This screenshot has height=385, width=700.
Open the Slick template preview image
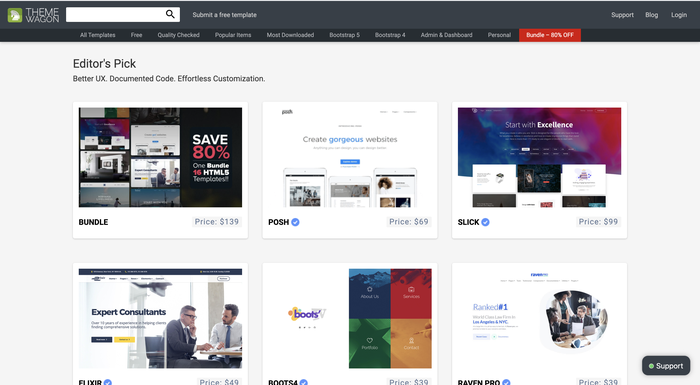point(539,157)
